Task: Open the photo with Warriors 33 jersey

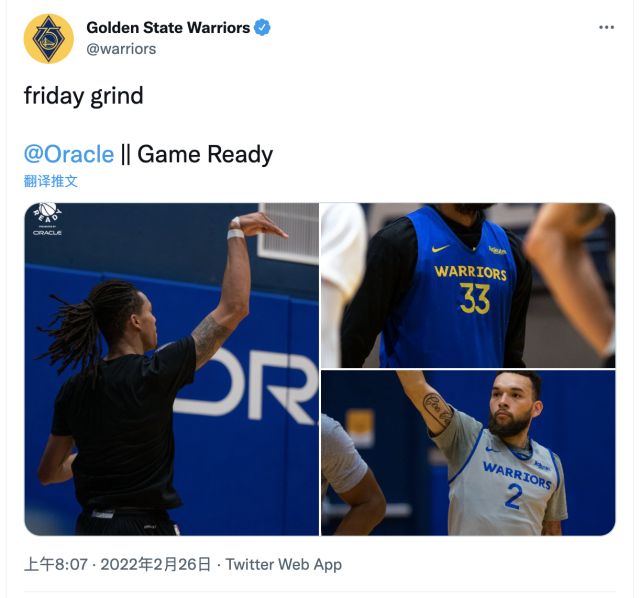Action: pos(468,285)
